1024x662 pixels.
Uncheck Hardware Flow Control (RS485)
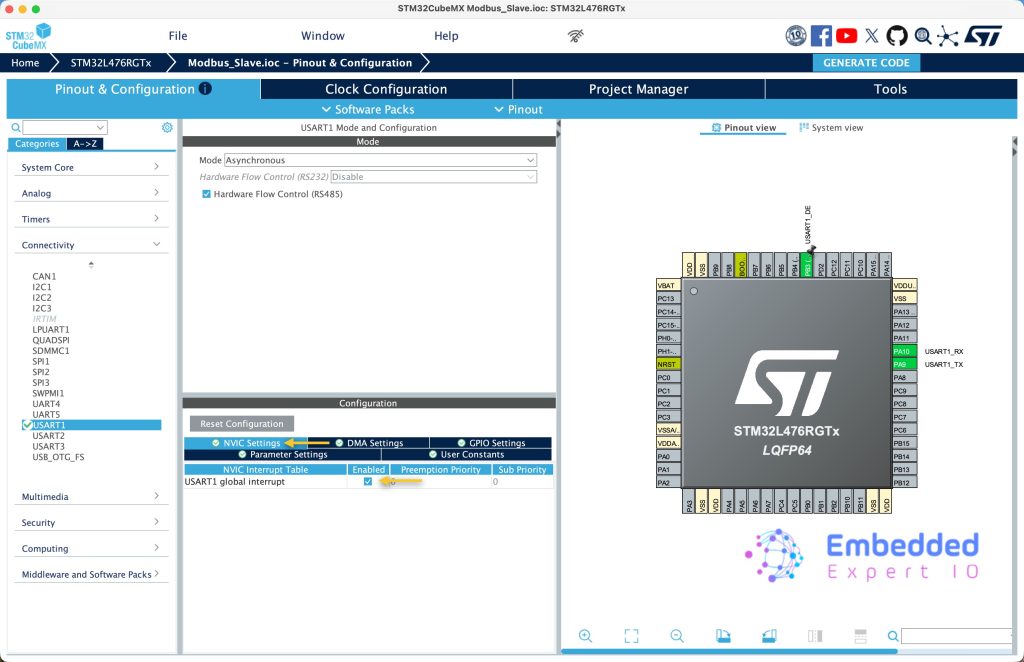pyautogui.click(x=206, y=194)
